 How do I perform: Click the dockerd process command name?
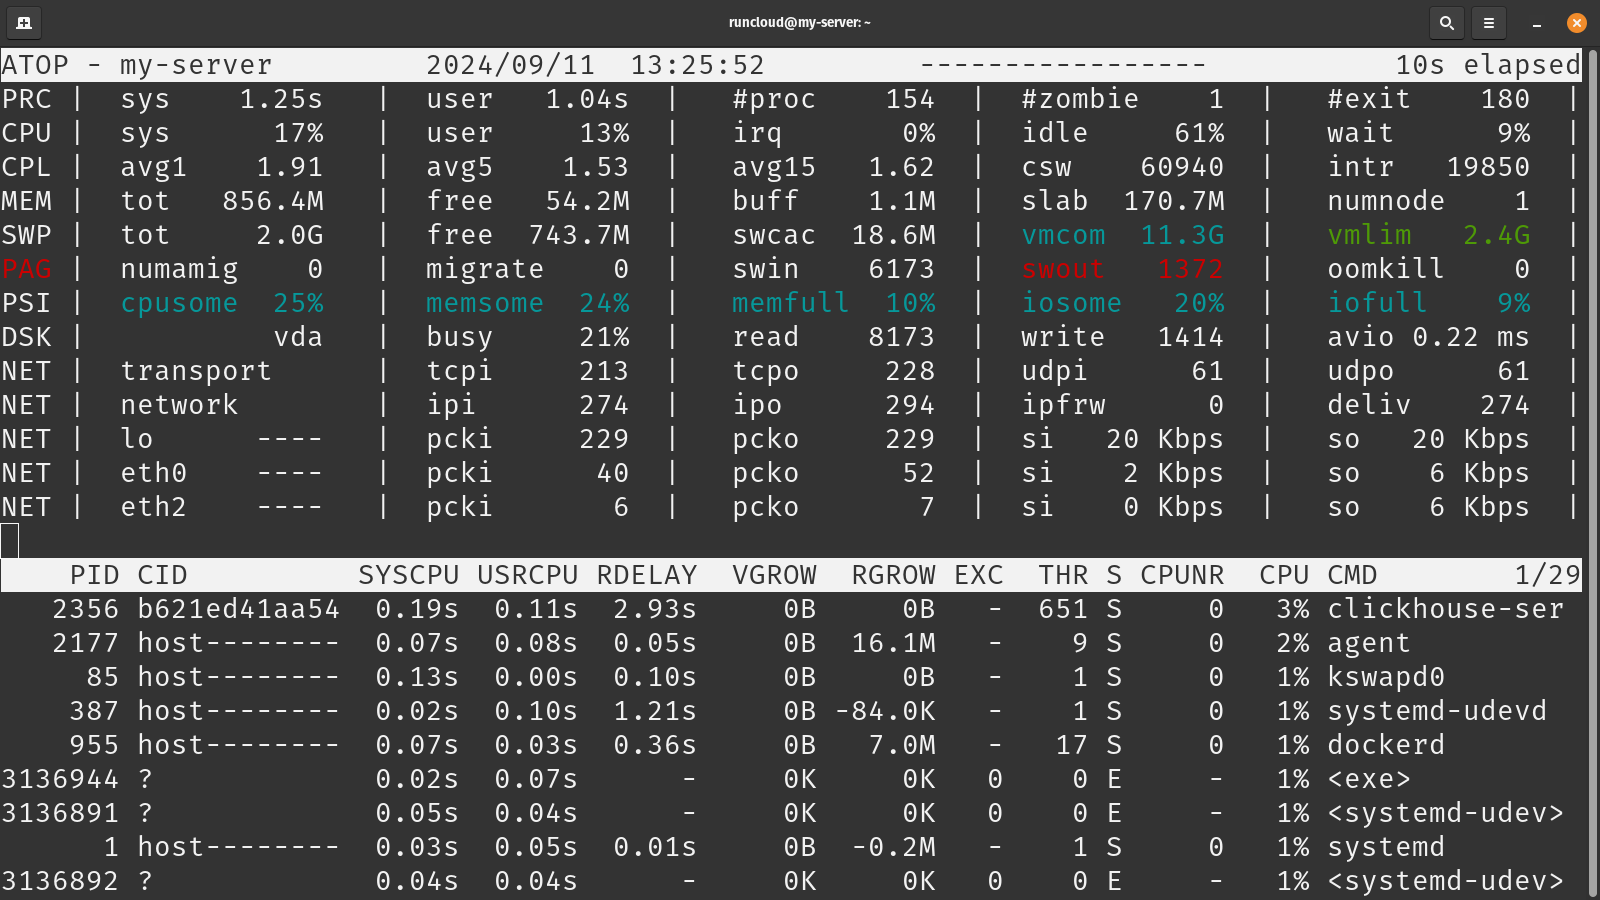tap(1386, 745)
